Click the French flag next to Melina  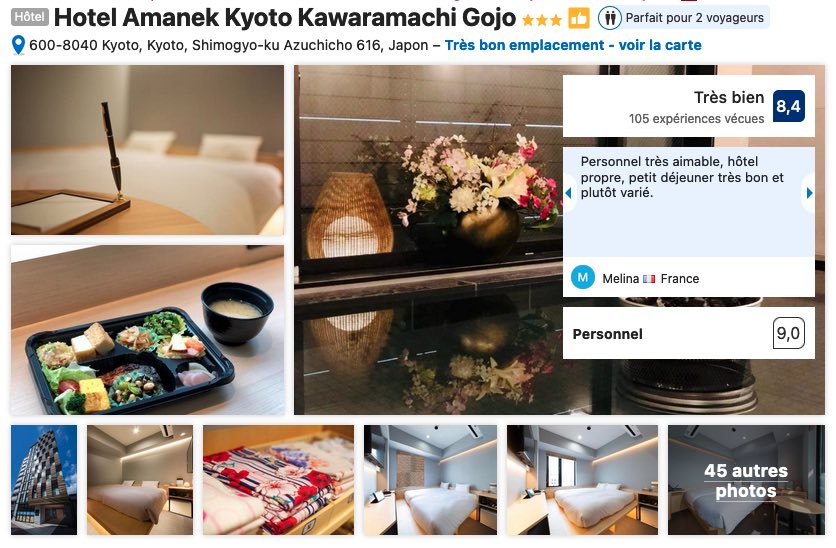(x=649, y=279)
